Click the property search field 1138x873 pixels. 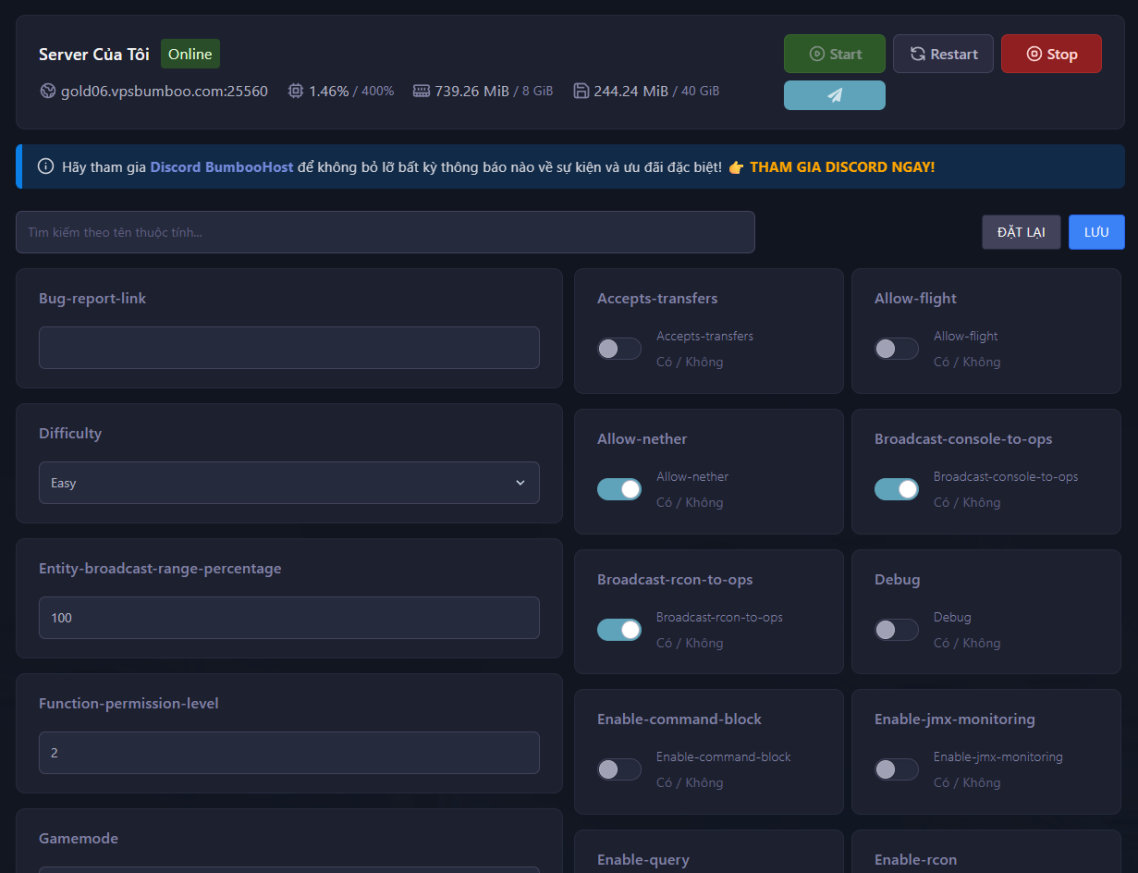[384, 231]
